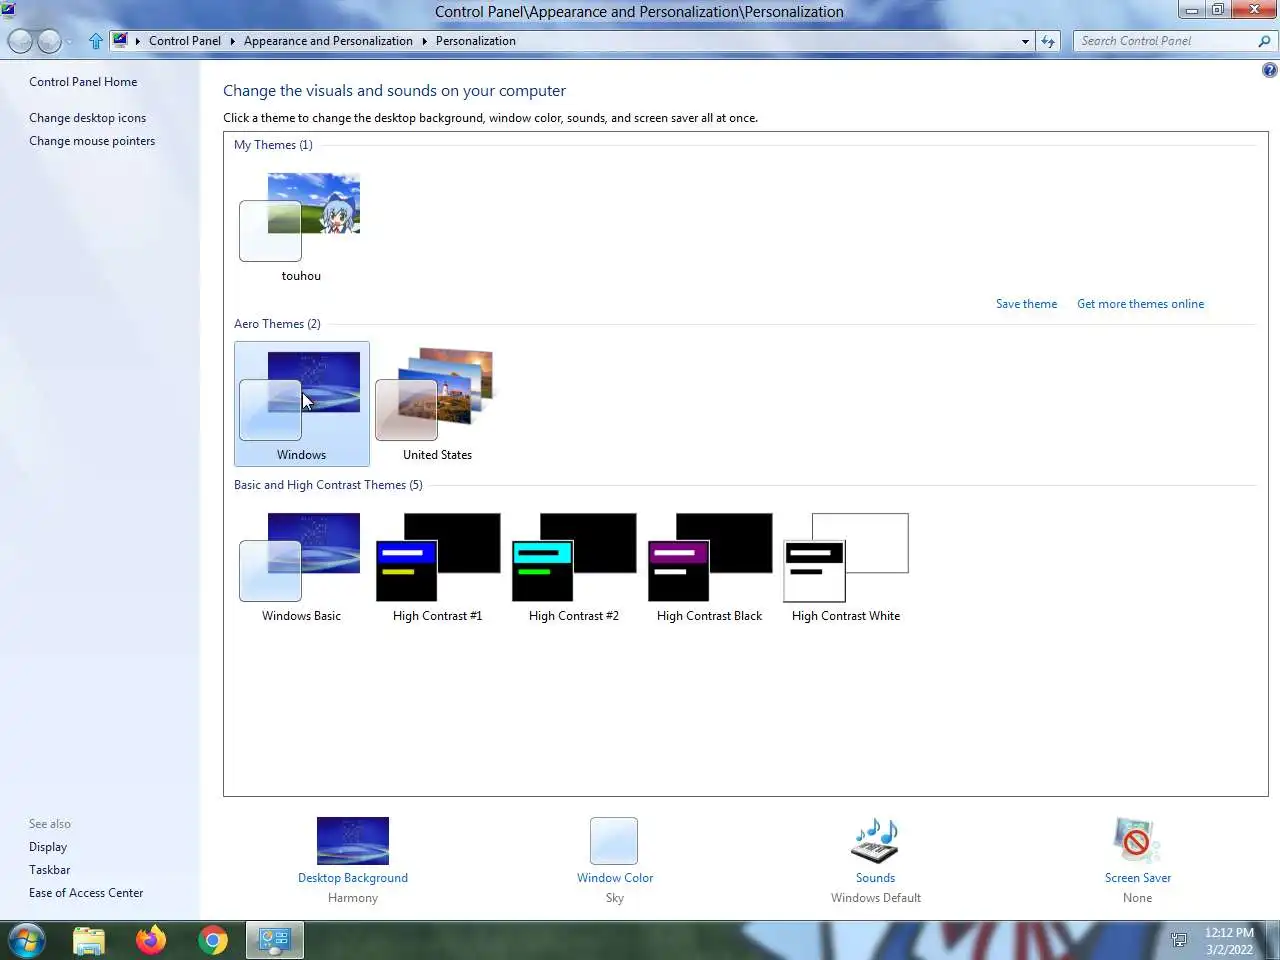
Task: Open Desktop Background settings icon
Action: point(353,841)
